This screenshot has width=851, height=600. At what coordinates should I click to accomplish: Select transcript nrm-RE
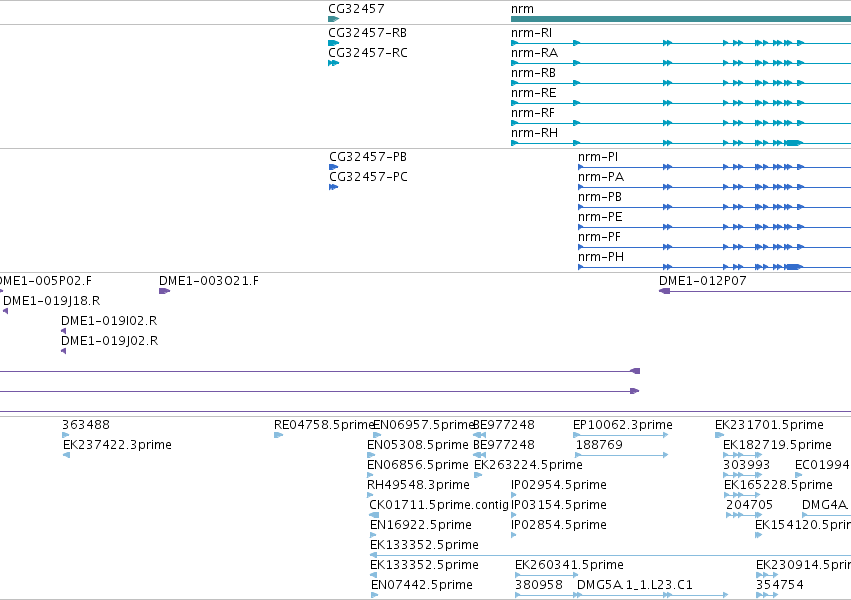pyautogui.click(x=534, y=93)
